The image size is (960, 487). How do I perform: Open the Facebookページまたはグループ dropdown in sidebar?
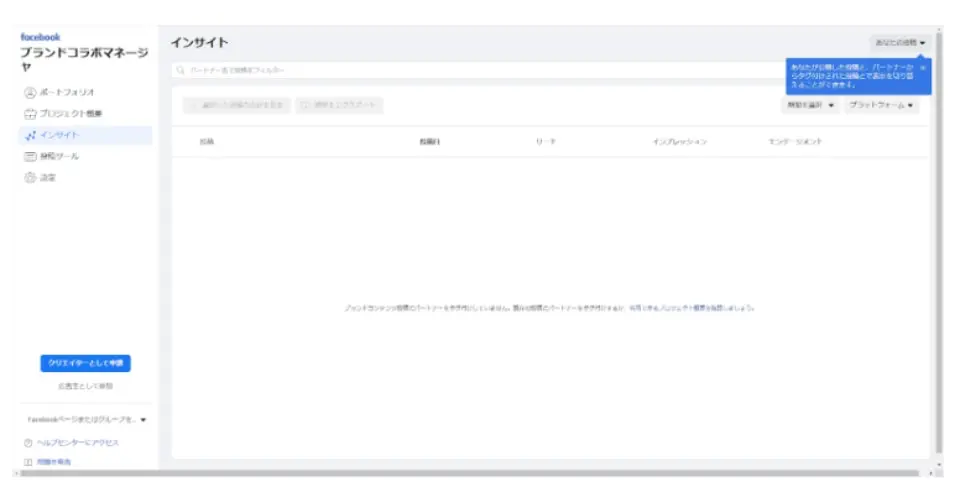86,420
